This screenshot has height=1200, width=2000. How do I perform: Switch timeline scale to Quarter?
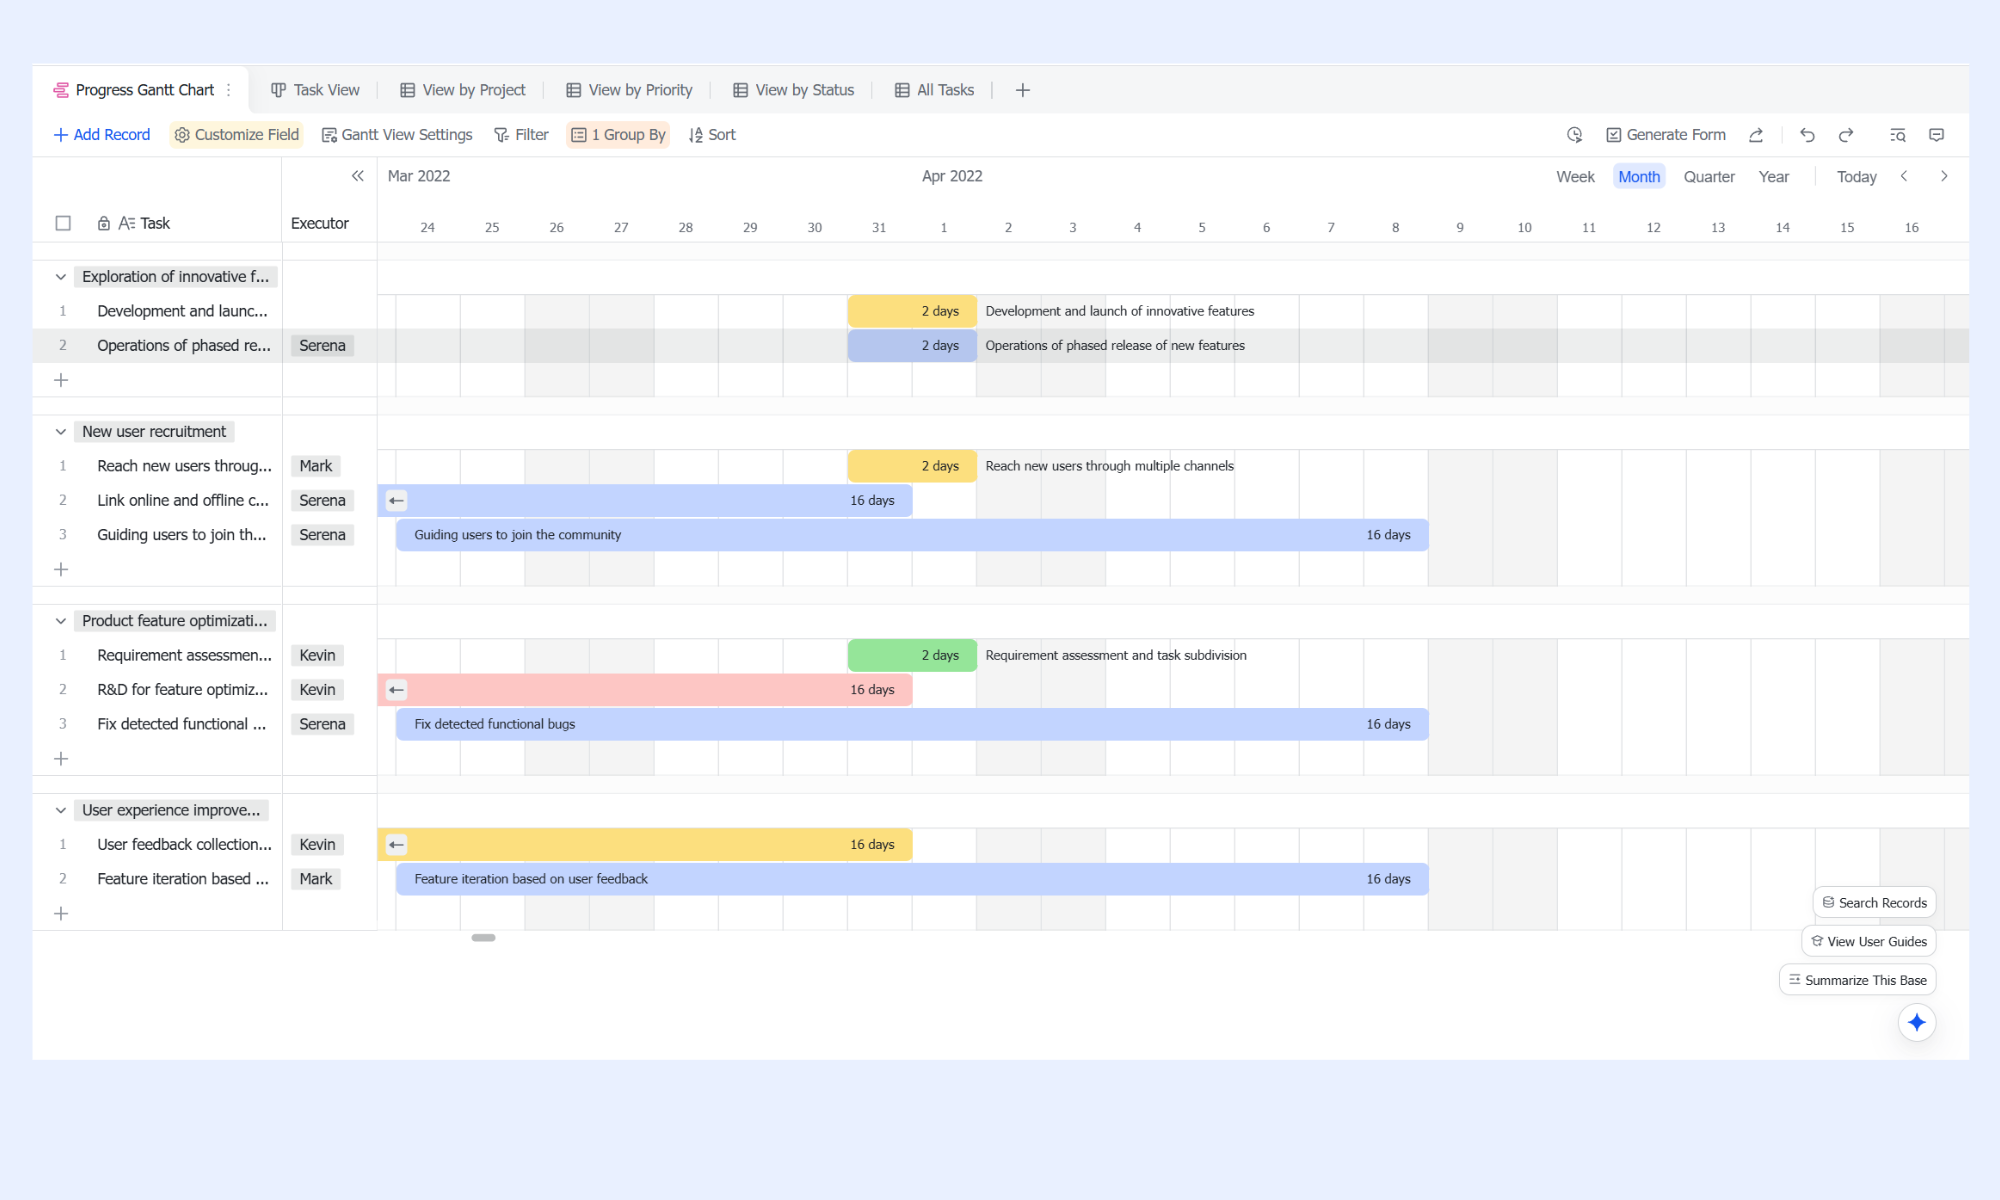[1709, 176]
